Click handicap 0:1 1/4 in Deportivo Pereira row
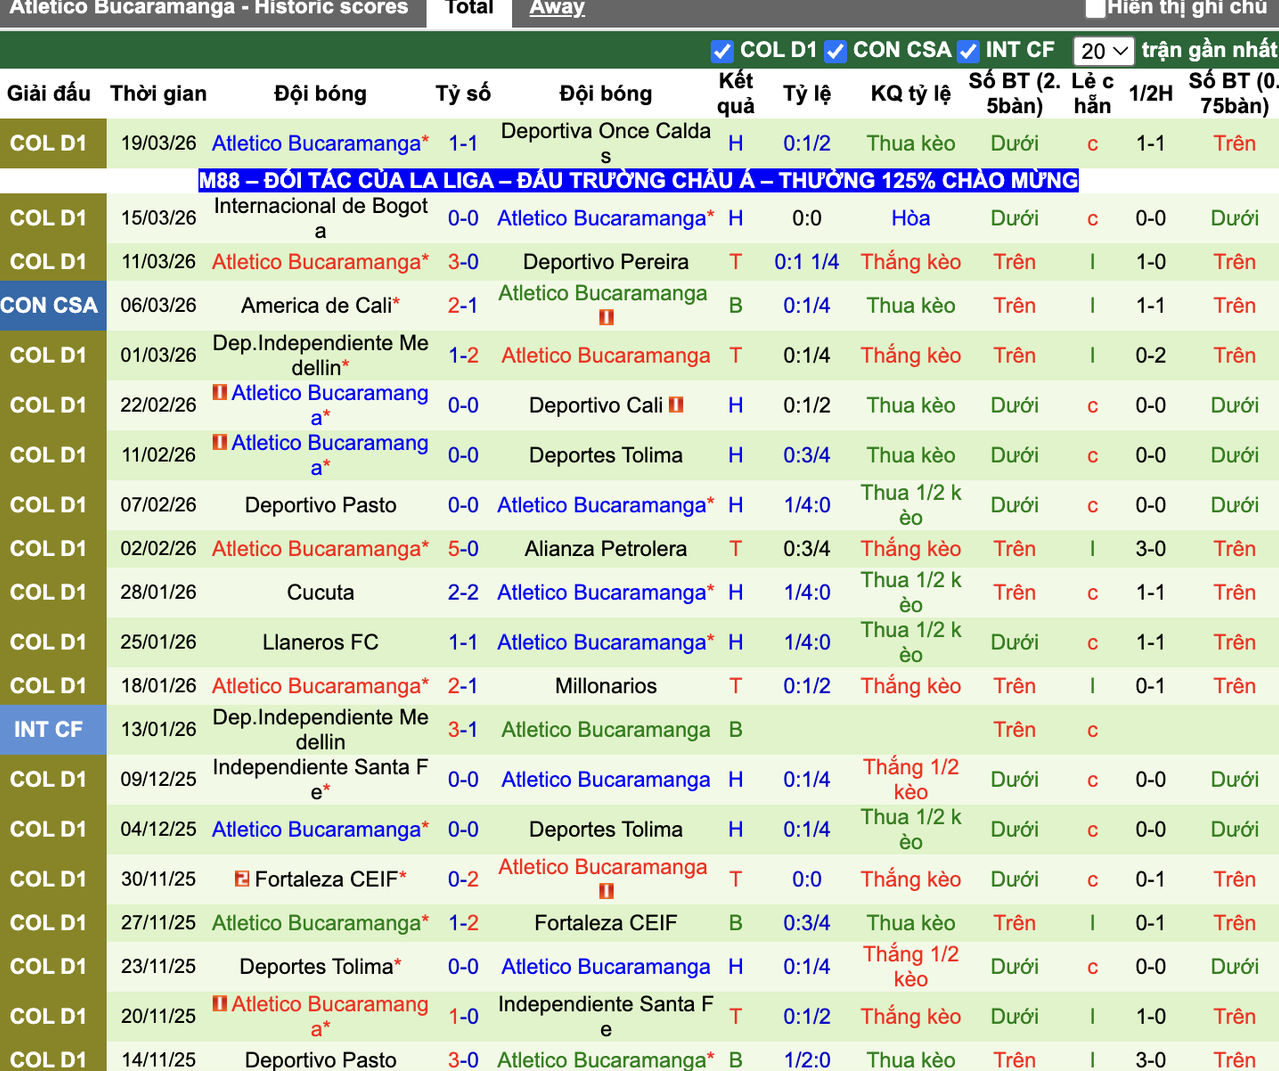The width and height of the screenshot is (1279, 1071). 807,262
